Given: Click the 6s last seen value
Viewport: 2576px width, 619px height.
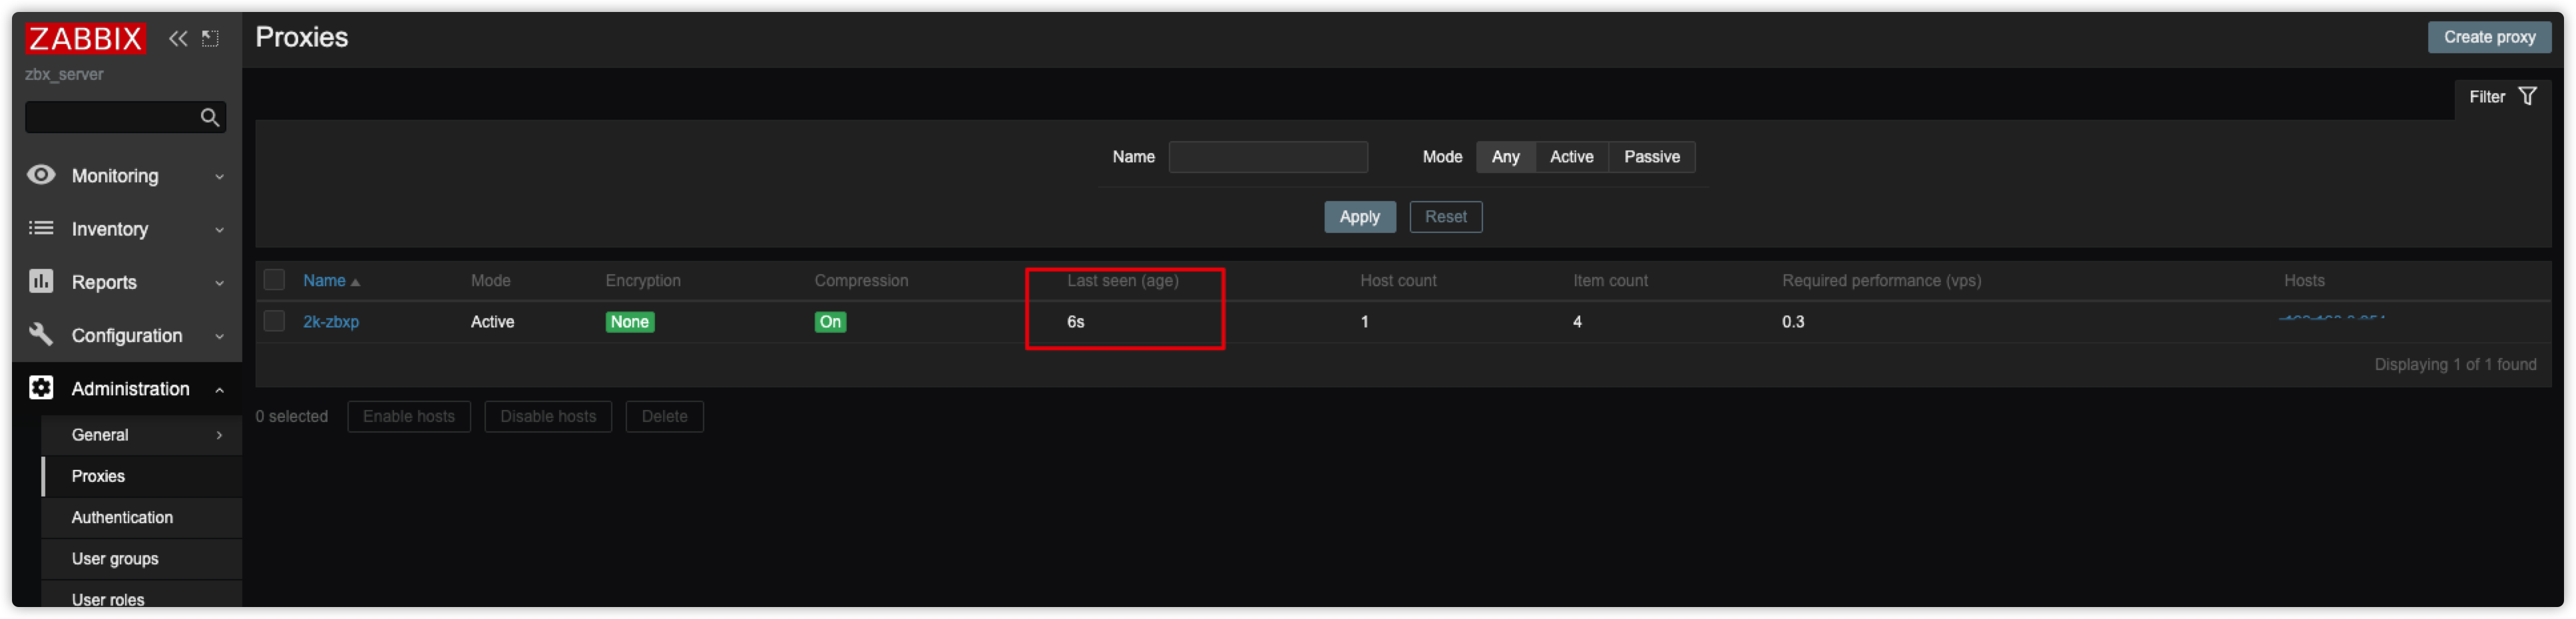Looking at the screenshot, I should 1075,322.
